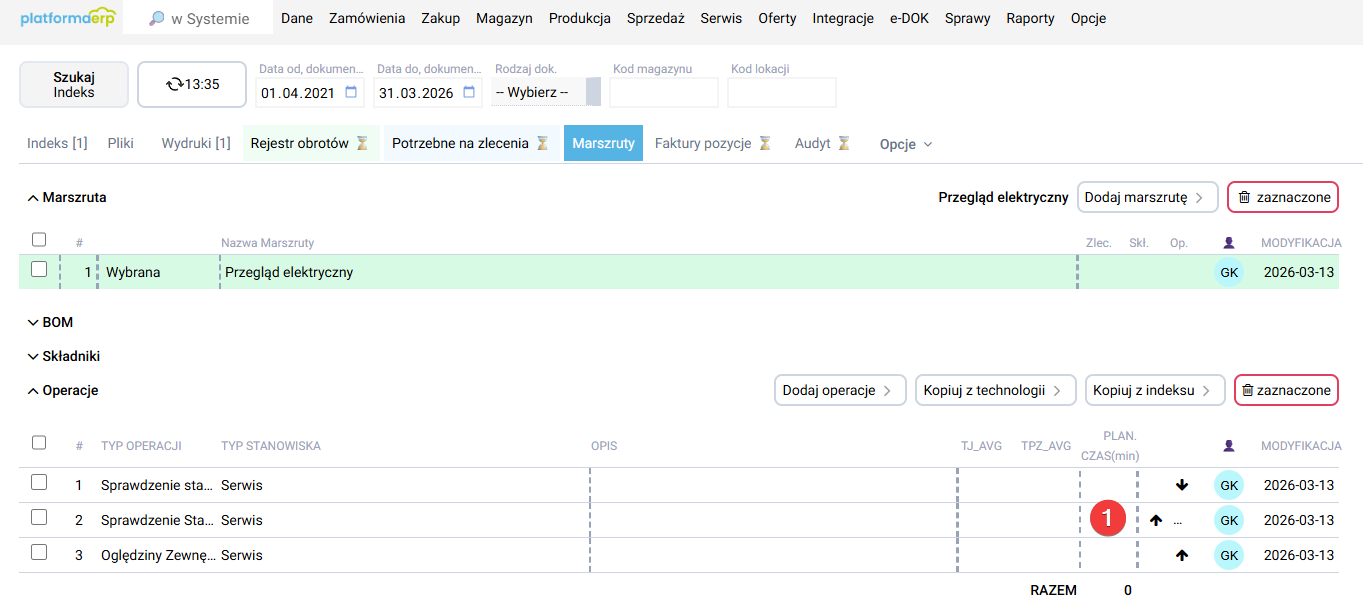This screenshot has width=1363, height=606.
Task: Open the Produkcja menu
Action: [x=579, y=17]
